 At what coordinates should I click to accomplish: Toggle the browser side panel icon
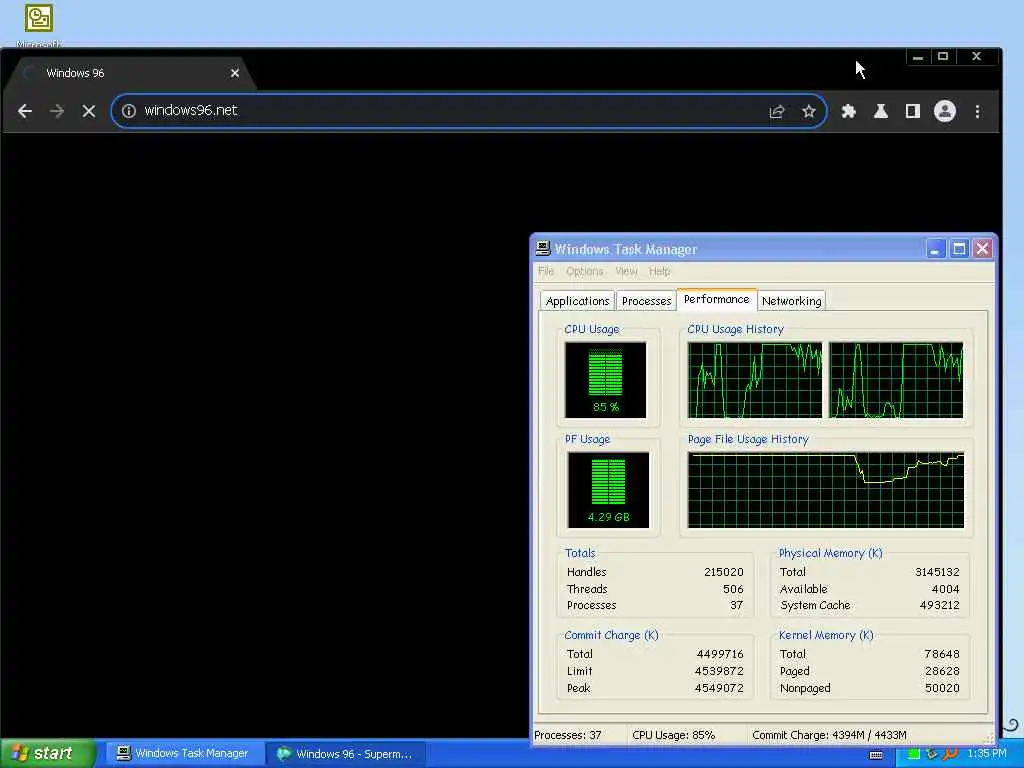pyautogui.click(x=912, y=111)
